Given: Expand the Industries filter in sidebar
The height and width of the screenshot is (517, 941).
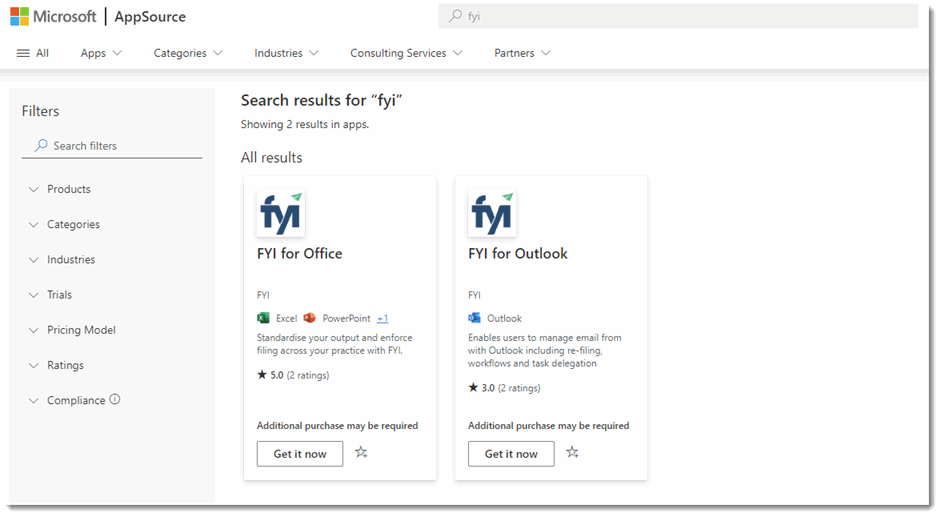Looking at the screenshot, I should pyautogui.click(x=62, y=260).
